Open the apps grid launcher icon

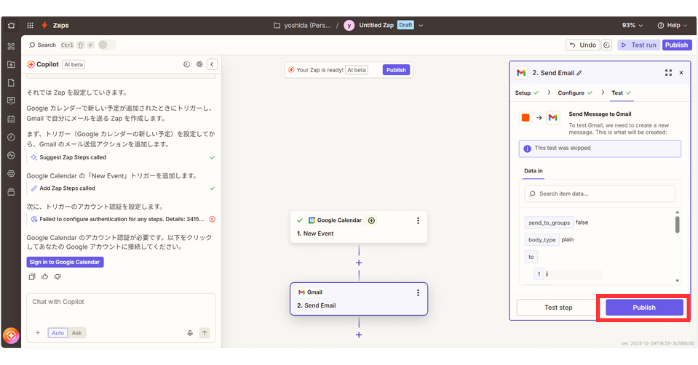tap(30, 25)
